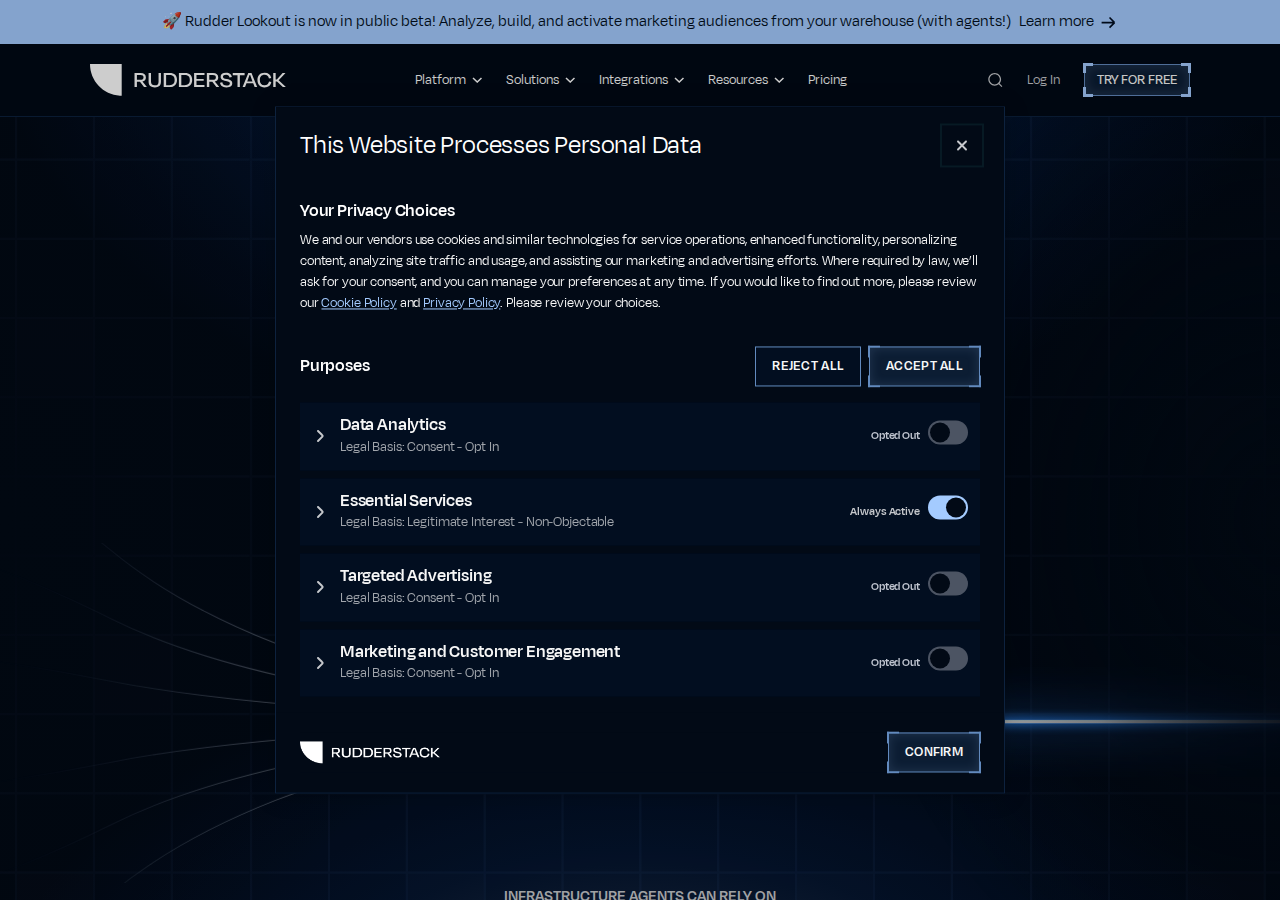Toggle the Essential Services switch
Image resolution: width=1280 pixels, height=900 pixels.
pyautogui.click(x=948, y=508)
